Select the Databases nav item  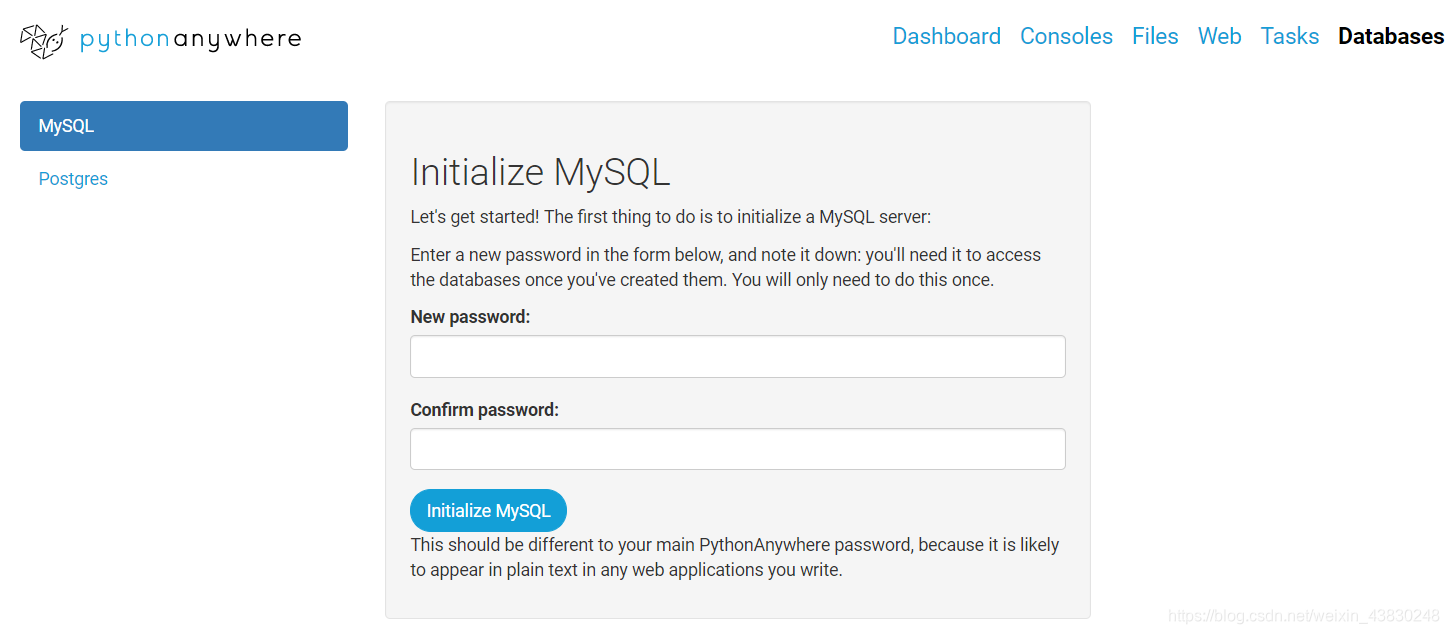[1390, 36]
